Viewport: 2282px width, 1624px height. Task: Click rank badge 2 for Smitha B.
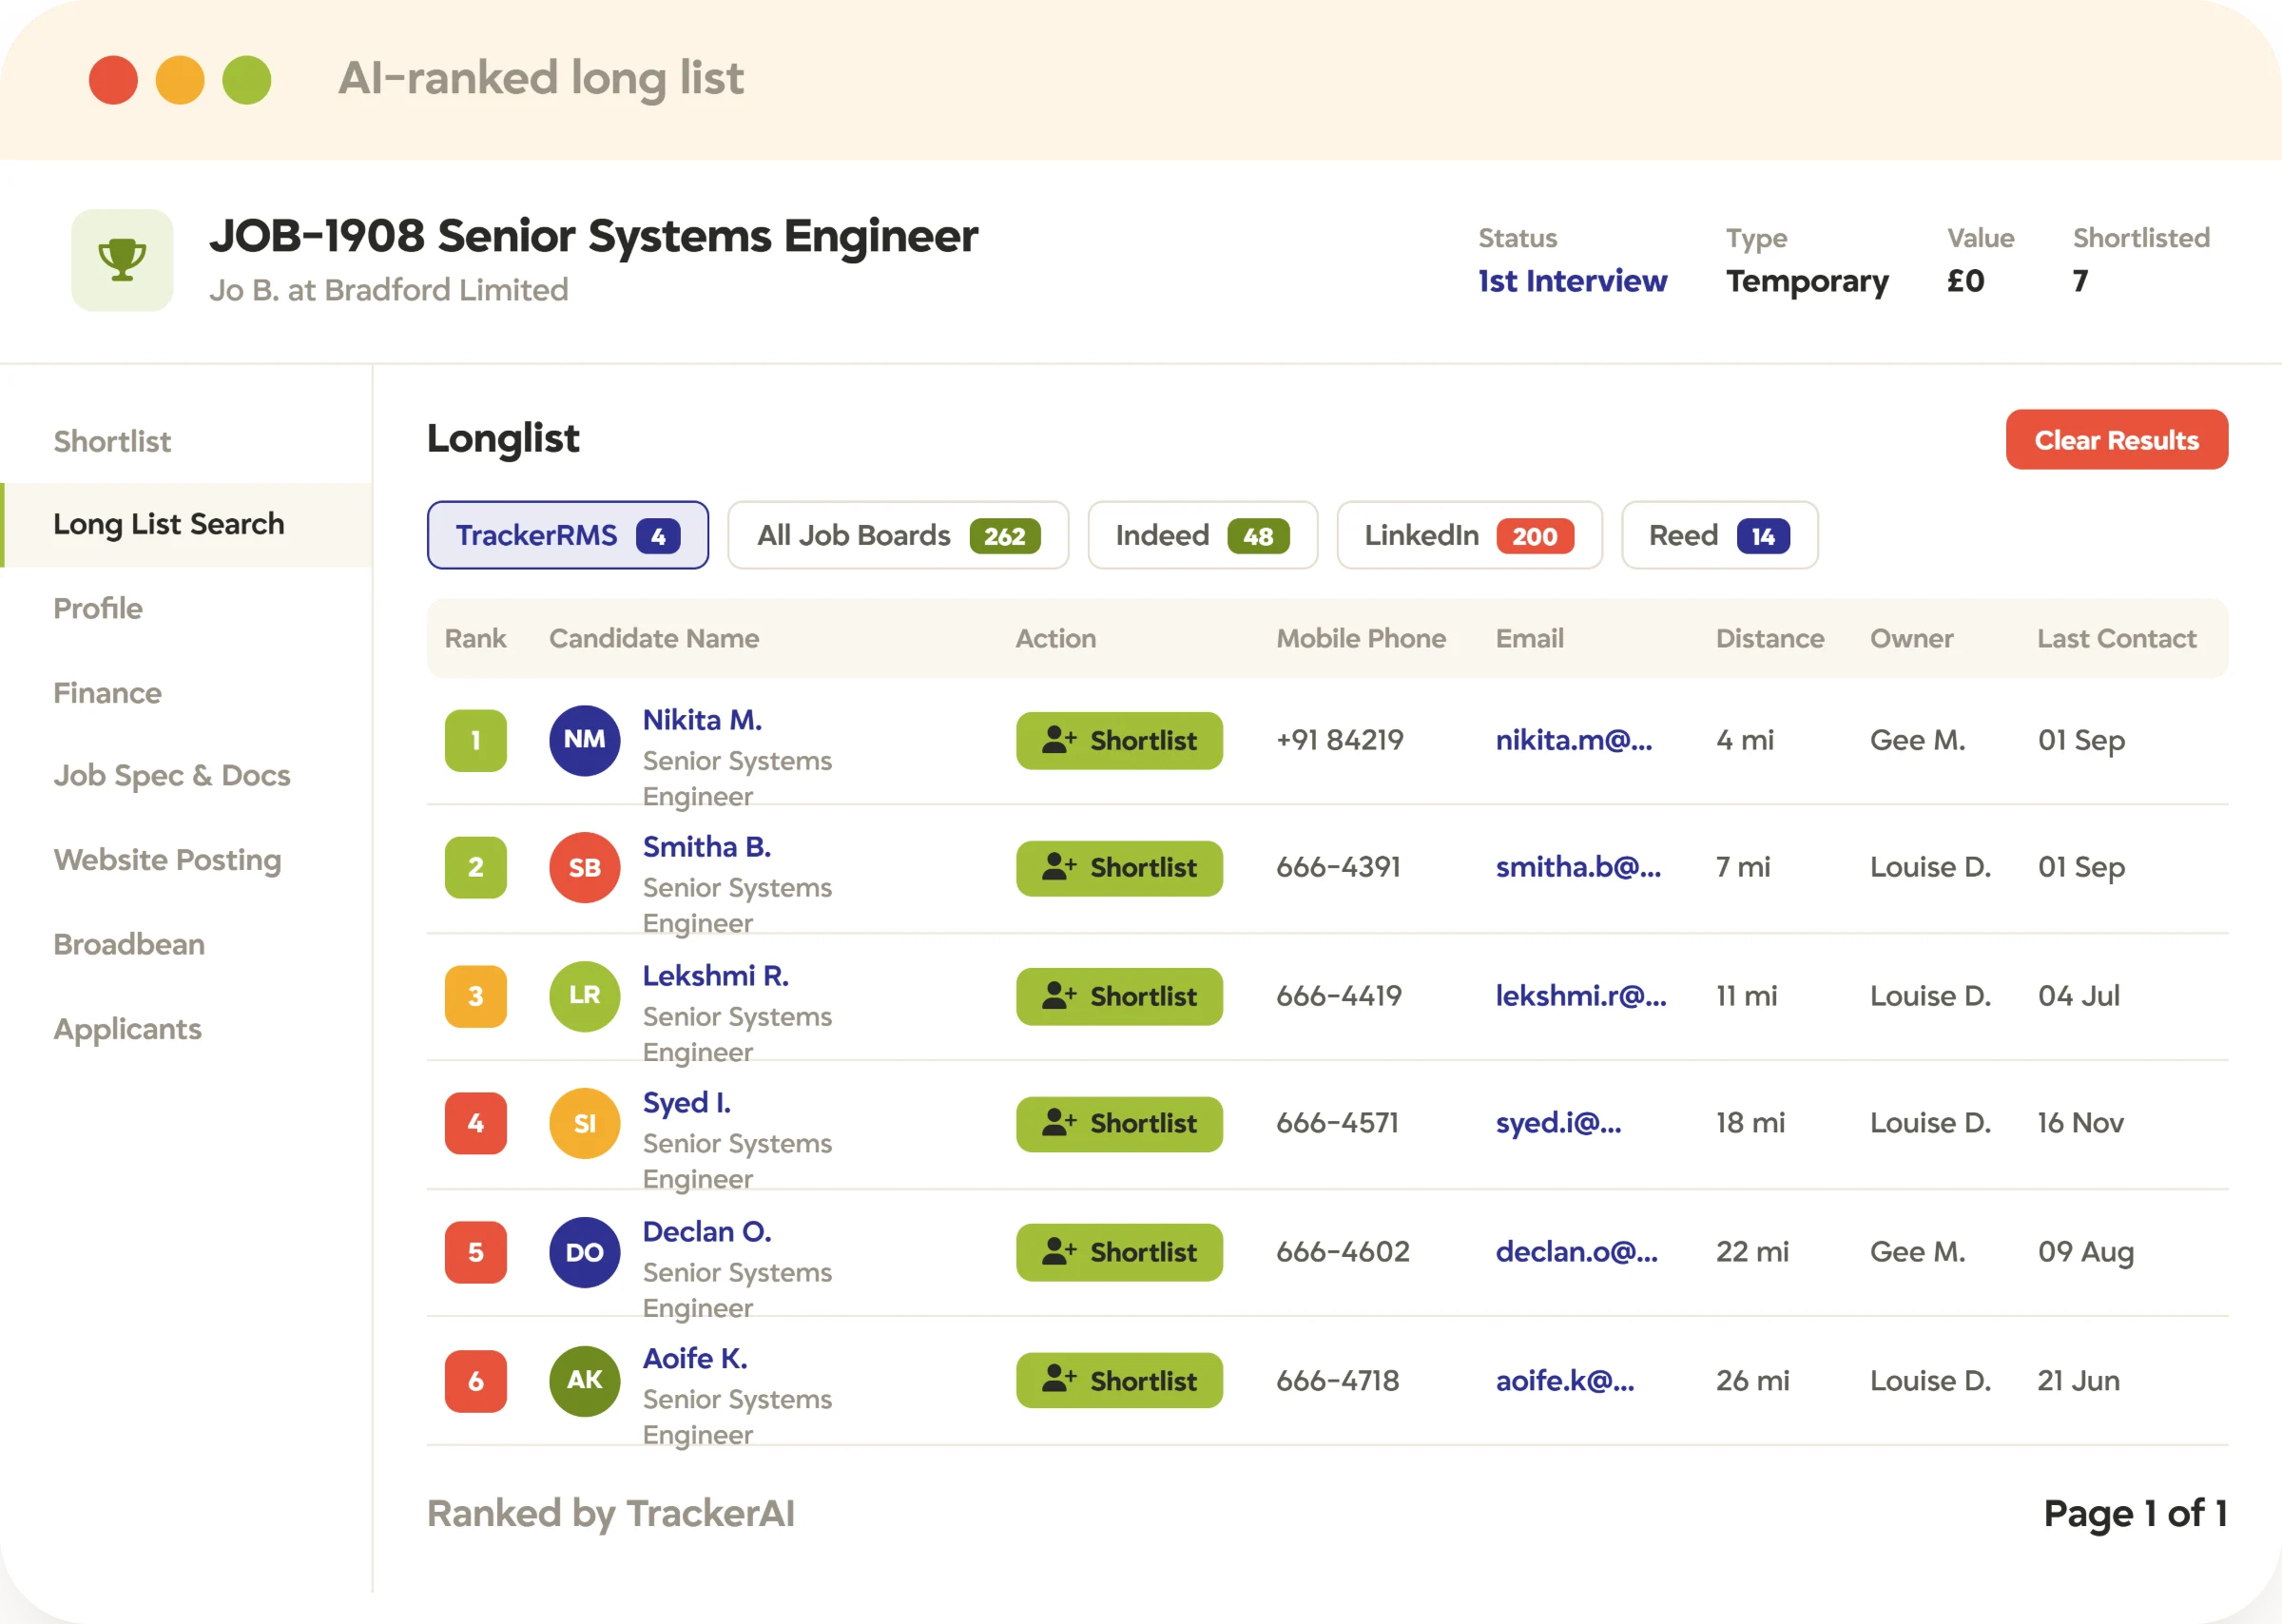[476, 868]
